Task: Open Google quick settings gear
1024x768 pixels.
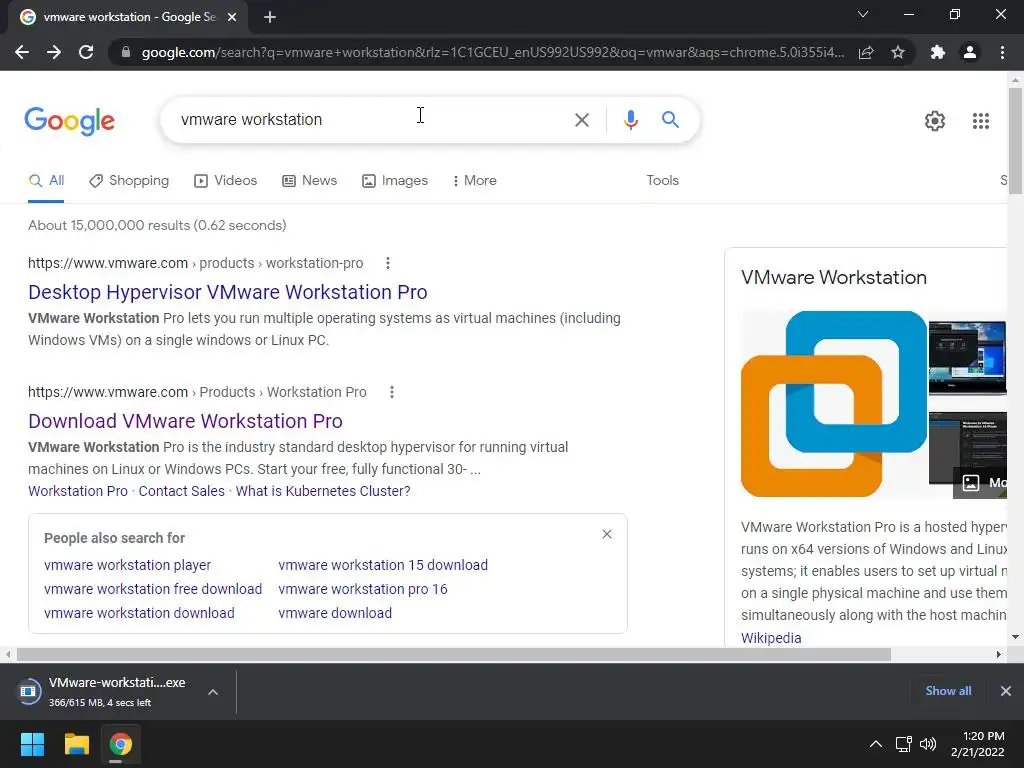Action: point(935,121)
